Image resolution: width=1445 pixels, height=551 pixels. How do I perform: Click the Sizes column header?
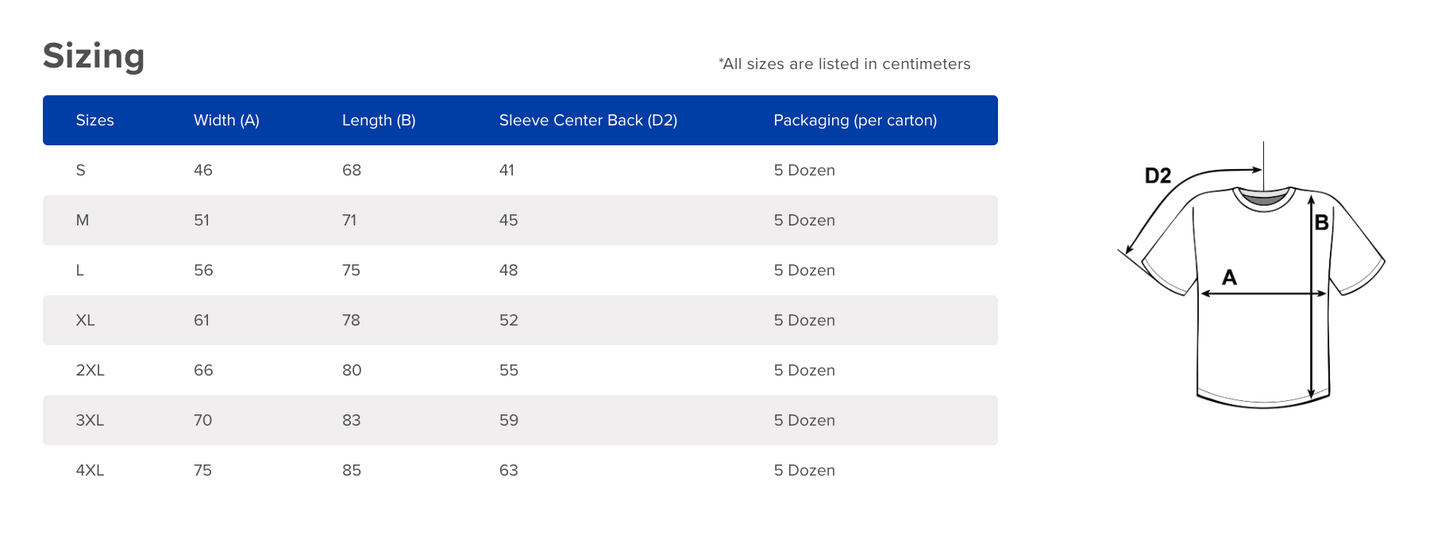(95, 120)
